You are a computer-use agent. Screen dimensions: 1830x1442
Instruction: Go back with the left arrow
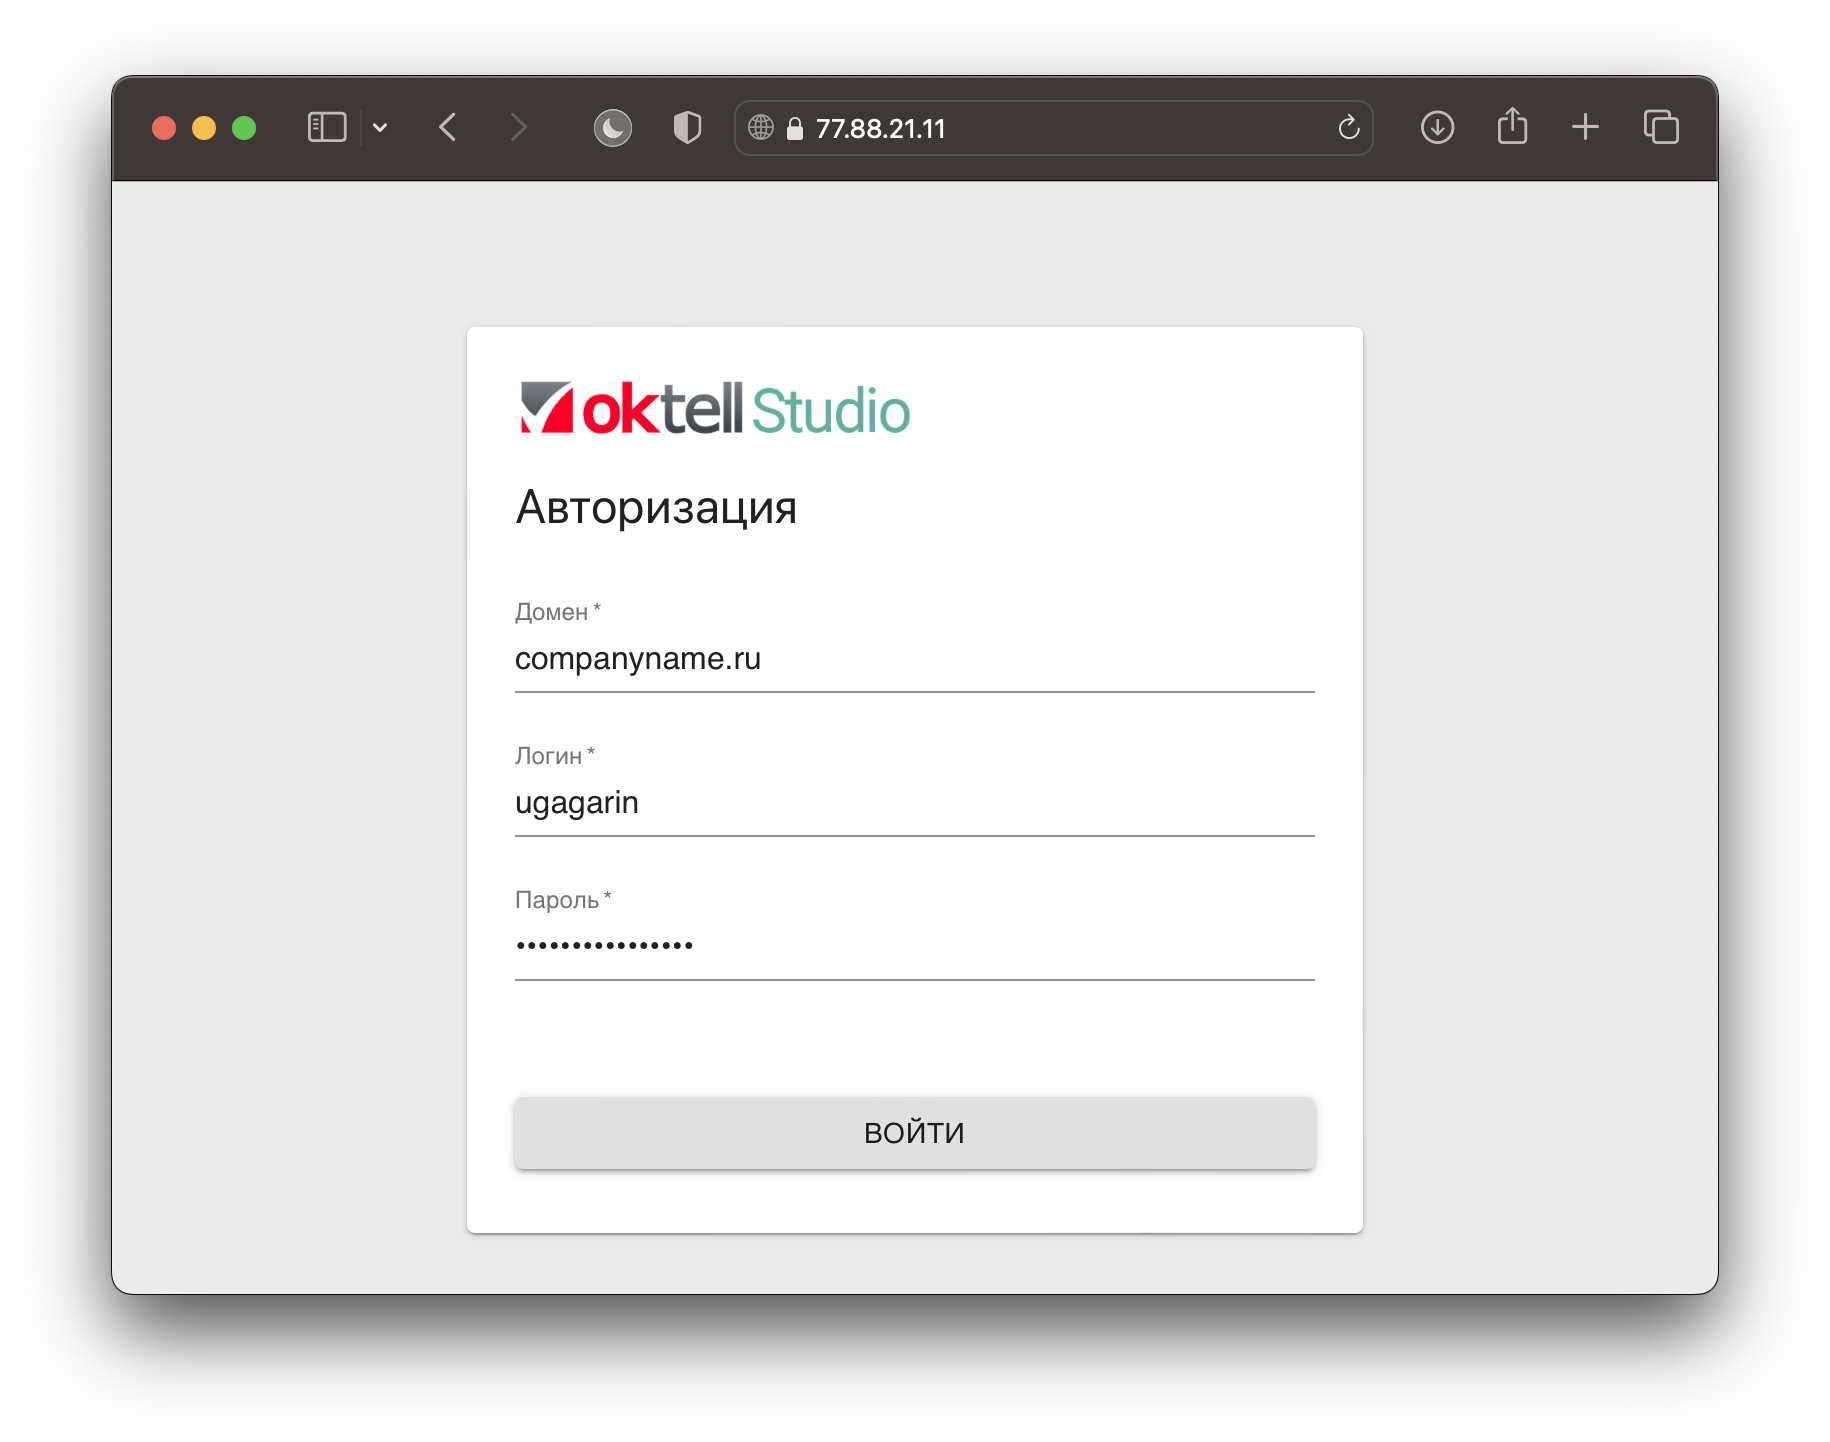coord(448,128)
